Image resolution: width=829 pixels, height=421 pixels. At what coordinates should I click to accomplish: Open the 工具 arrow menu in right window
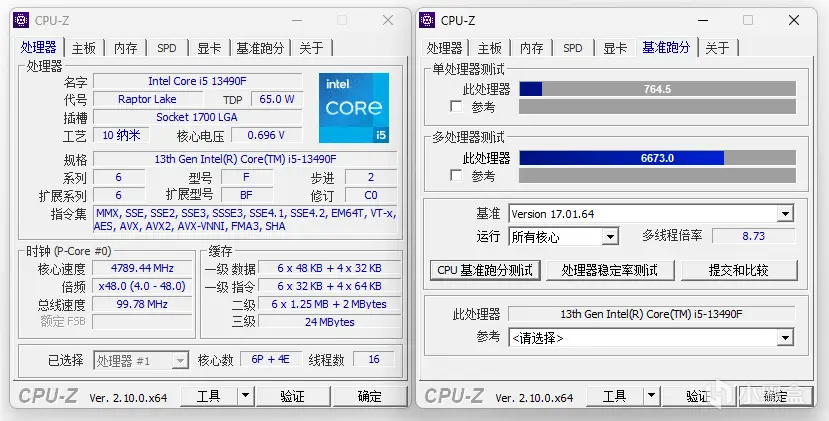click(x=651, y=396)
